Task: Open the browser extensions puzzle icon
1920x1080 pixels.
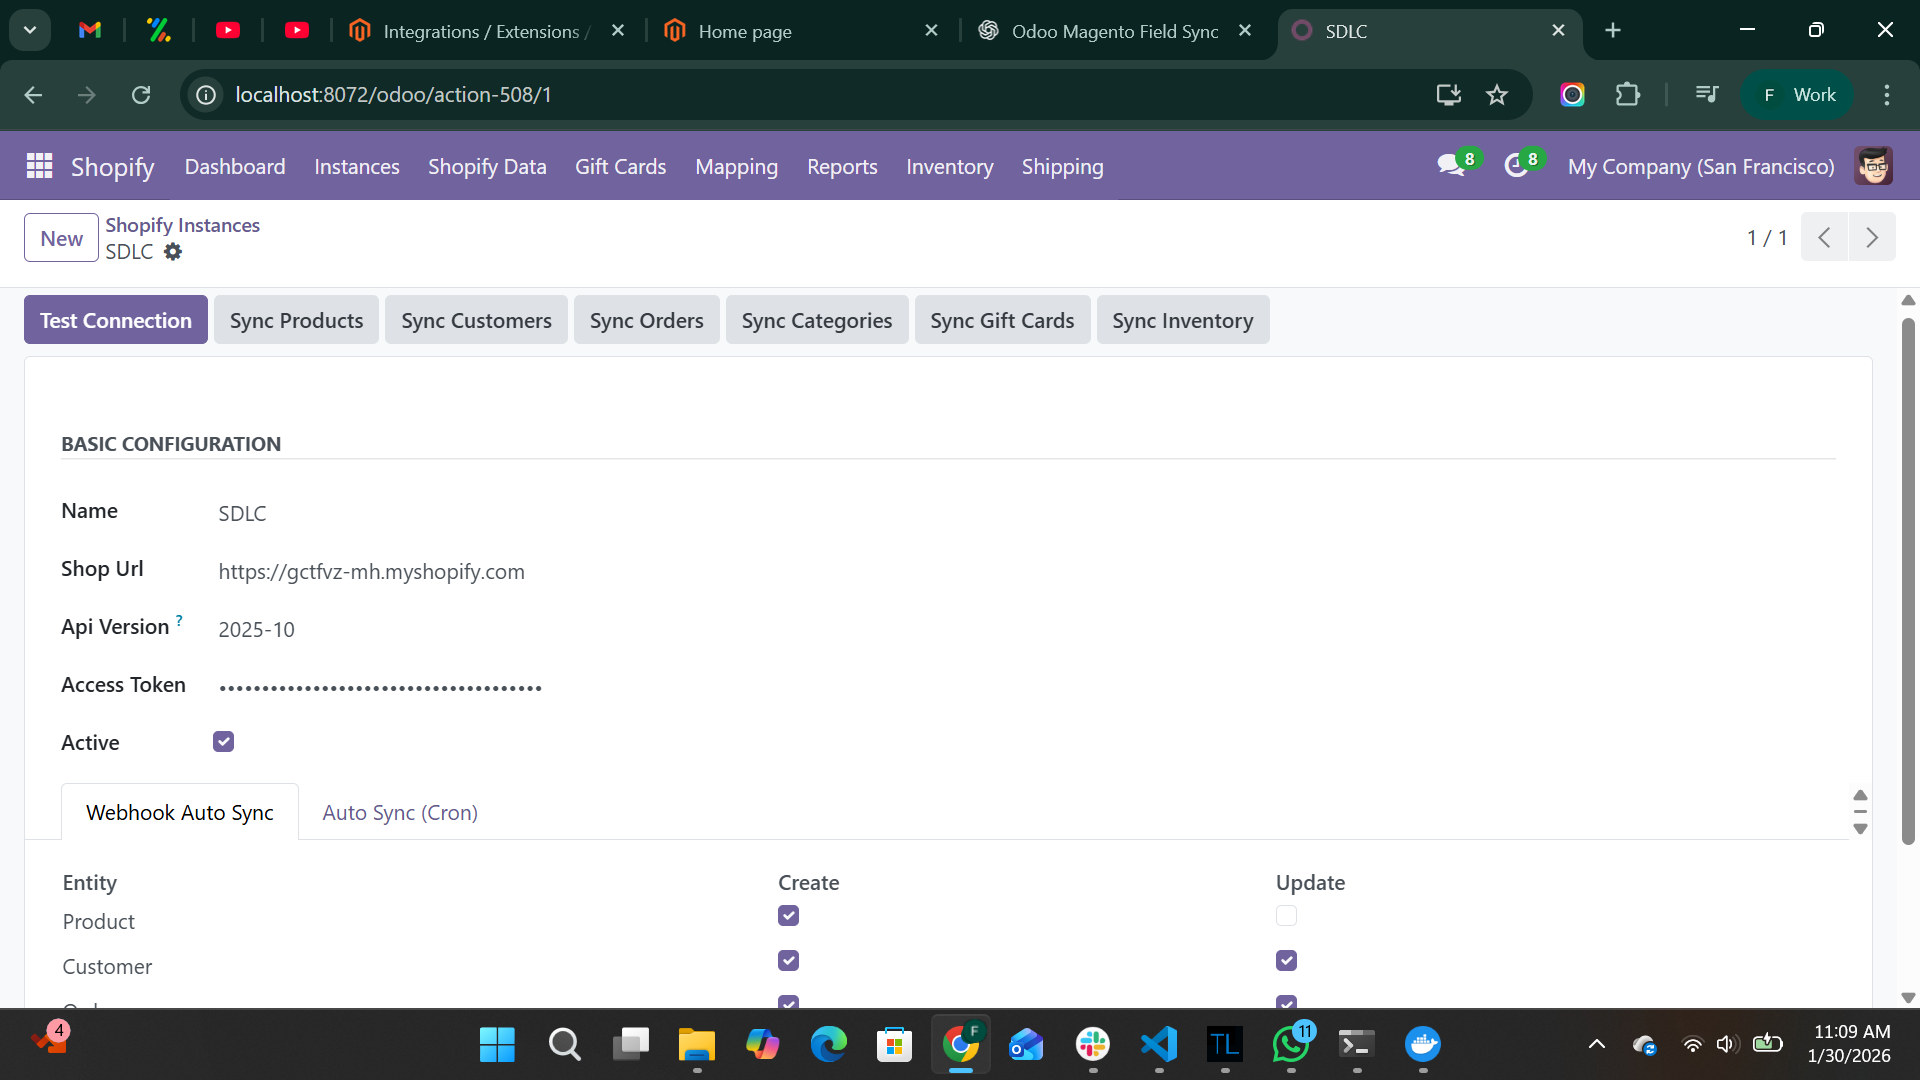Action: click(x=1628, y=95)
